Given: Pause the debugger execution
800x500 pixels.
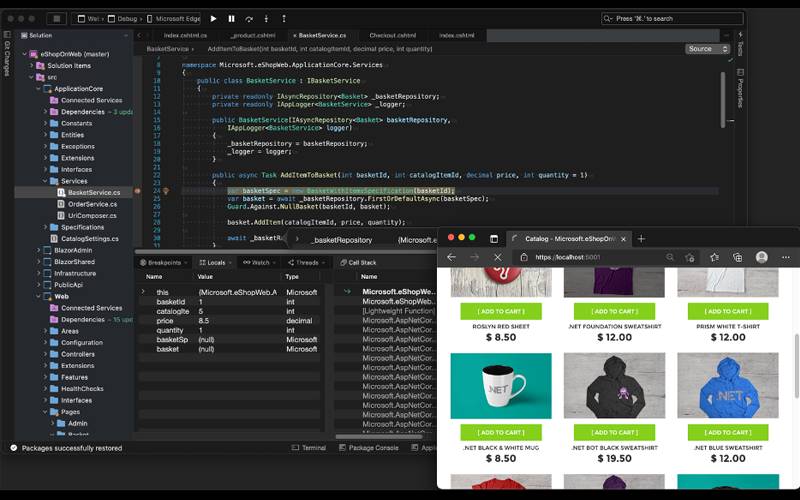Looking at the screenshot, I should pyautogui.click(x=232, y=18).
